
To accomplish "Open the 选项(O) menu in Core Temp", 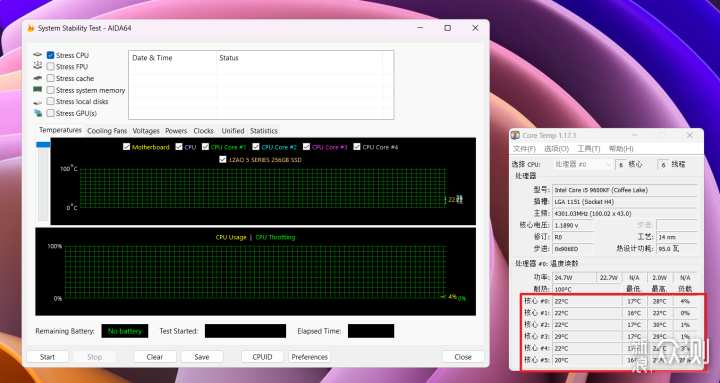I will [556, 149].
